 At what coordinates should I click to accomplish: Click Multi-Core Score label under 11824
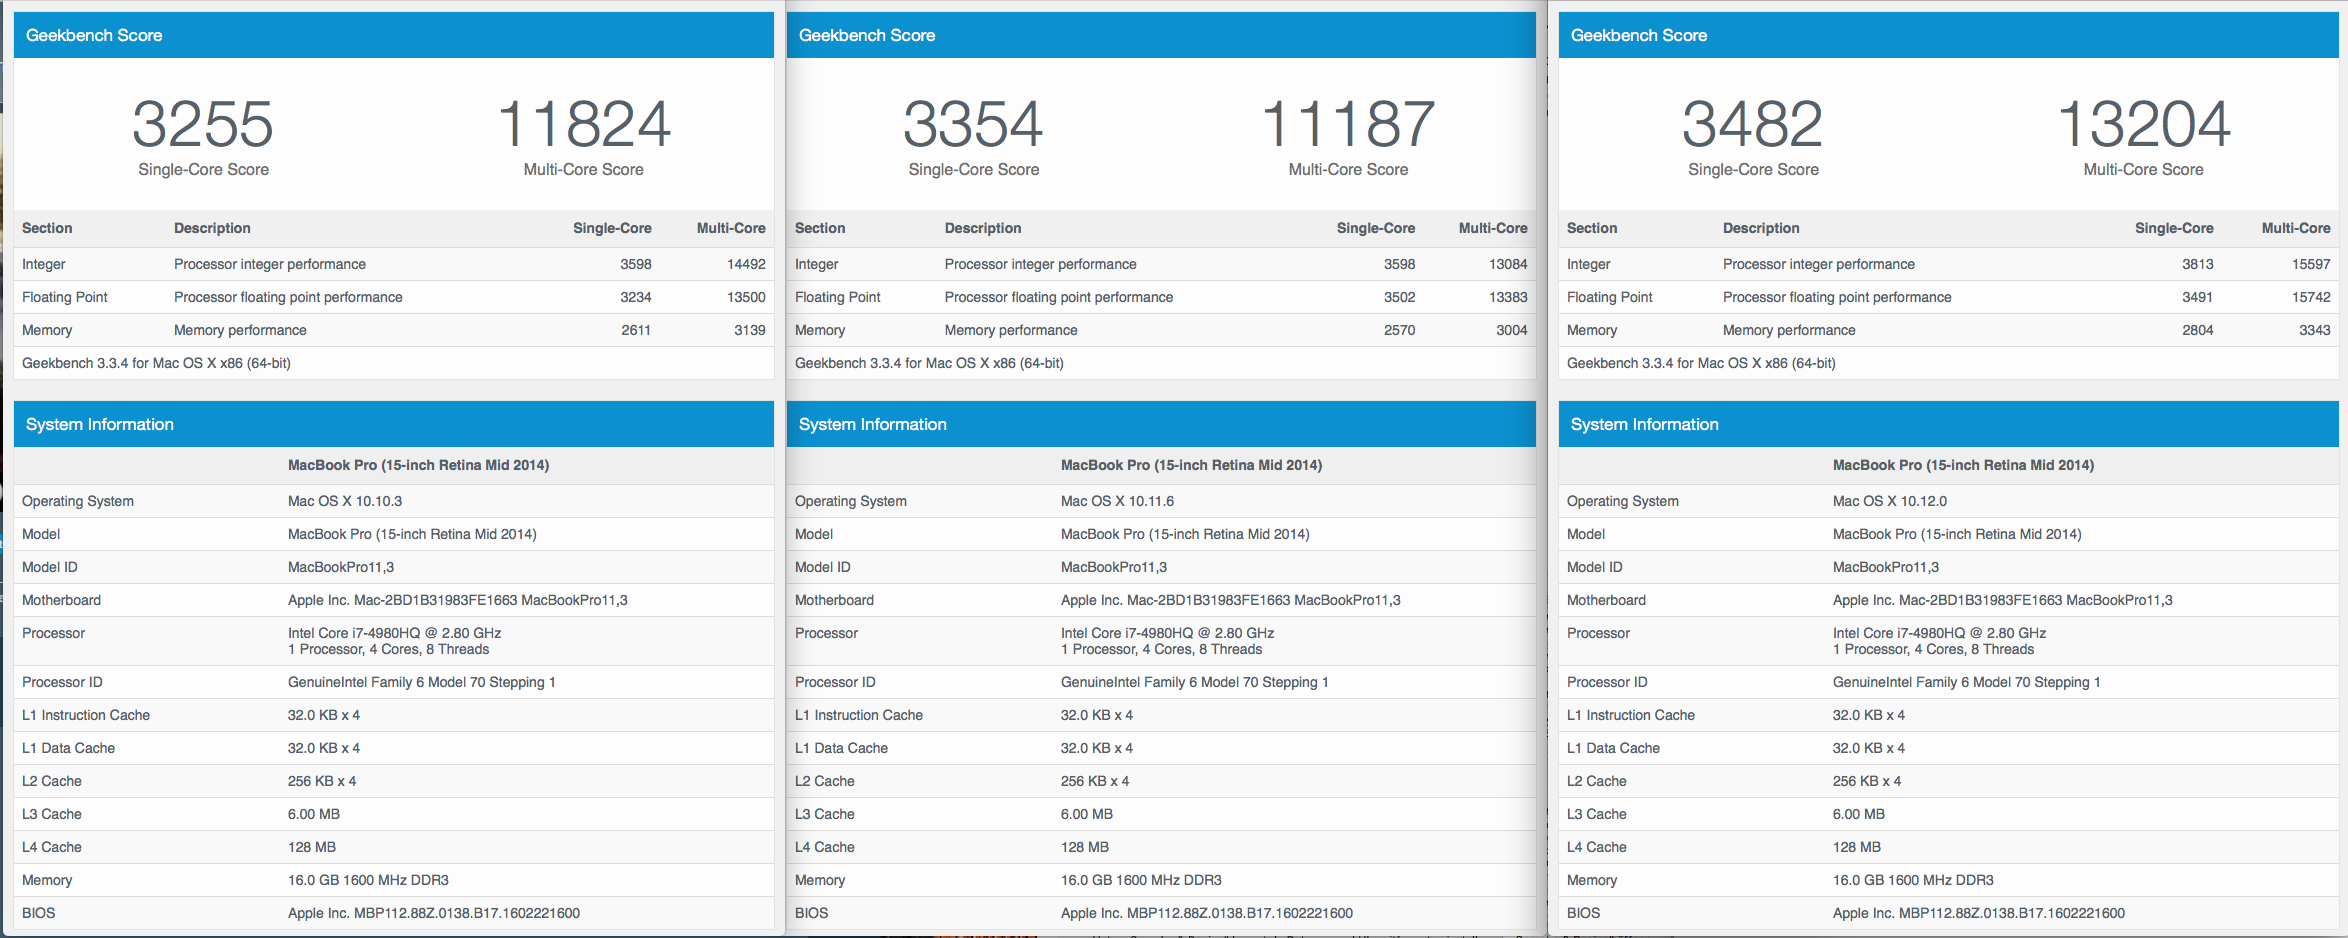[x=584, y=170]
